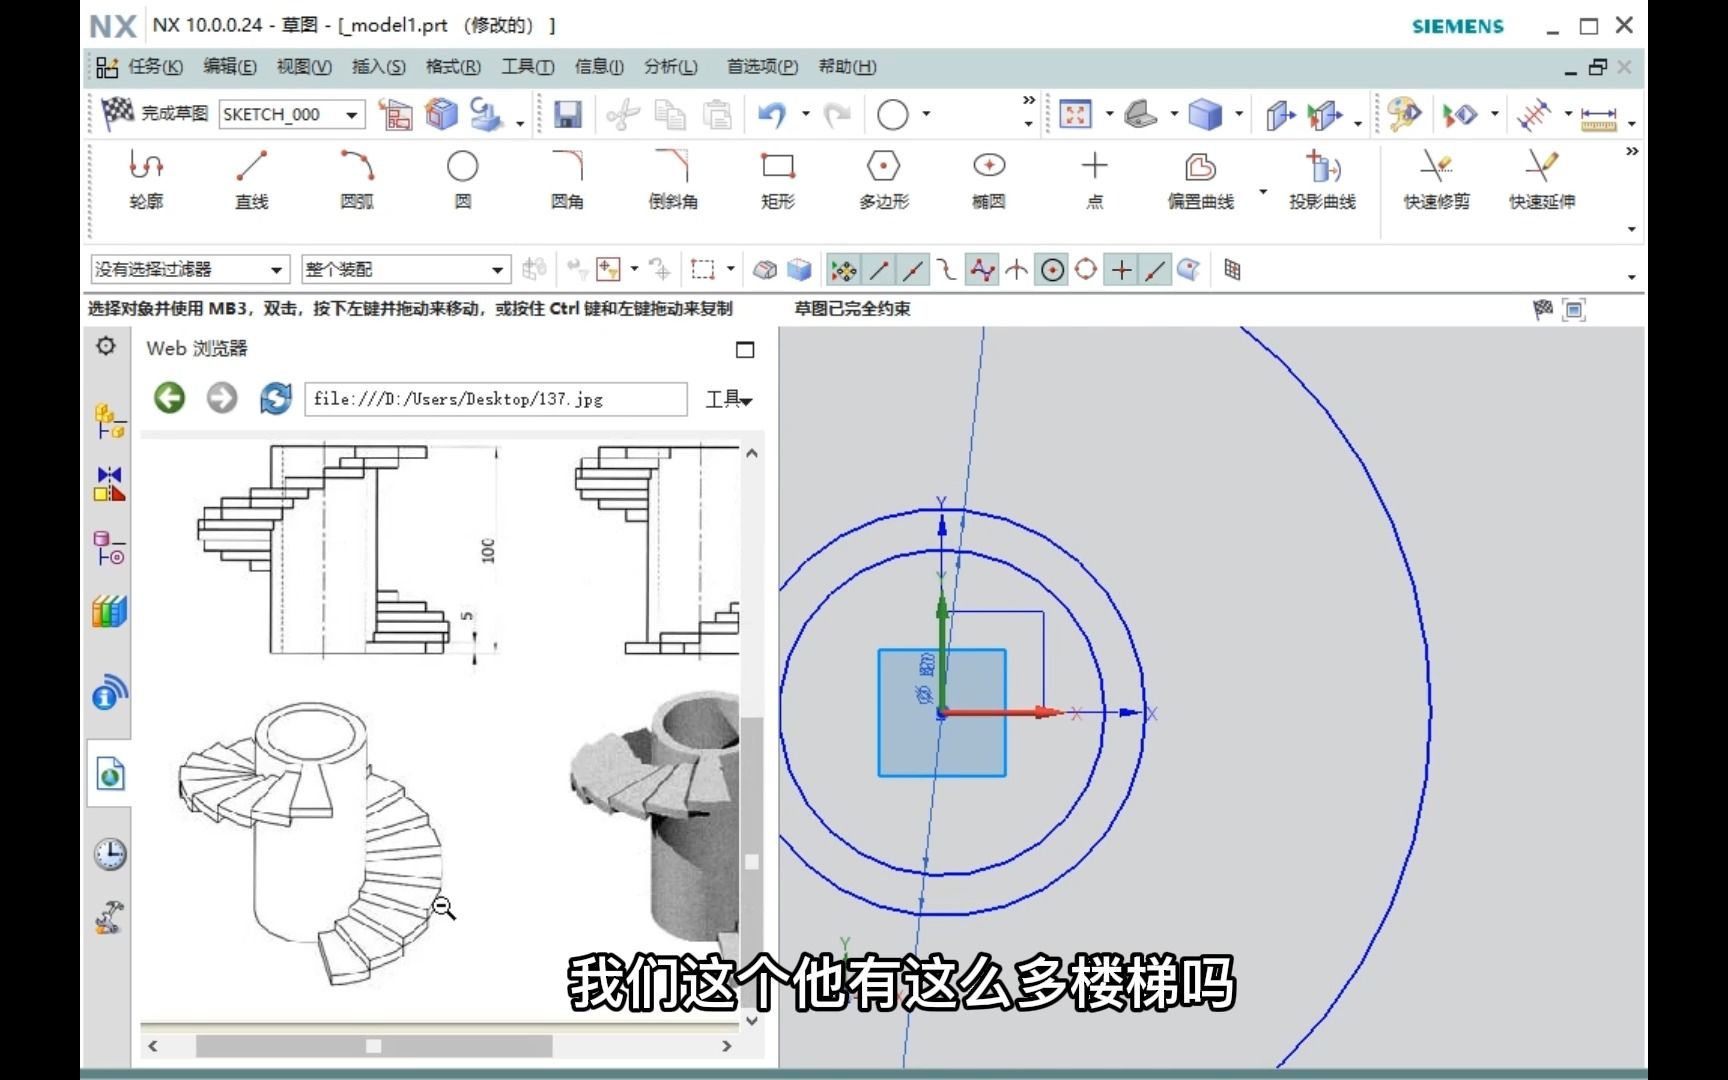Select the Circle (圆) tool in the curve ribbon

(x=462, y=180)
